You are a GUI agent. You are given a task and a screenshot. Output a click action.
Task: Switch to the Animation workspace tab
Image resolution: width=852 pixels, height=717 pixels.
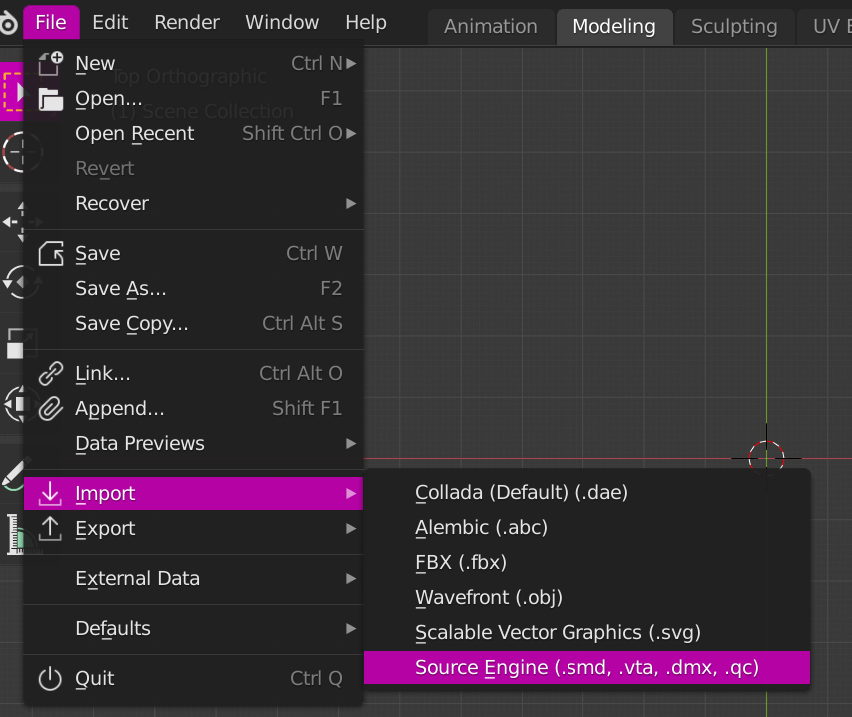[490, 27]
